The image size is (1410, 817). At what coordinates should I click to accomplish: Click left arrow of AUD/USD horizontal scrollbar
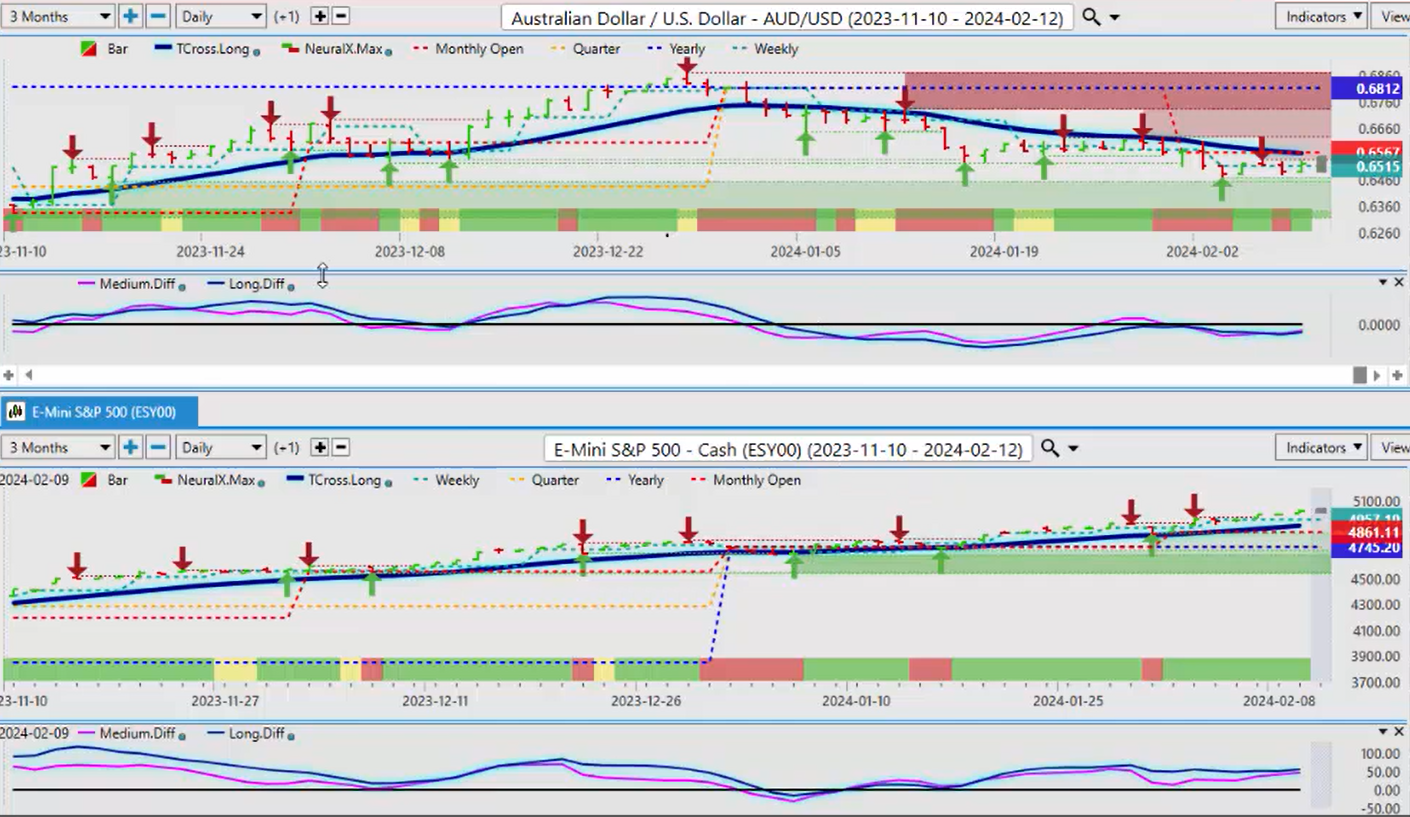pyautogui.click(x=28, y=375)
